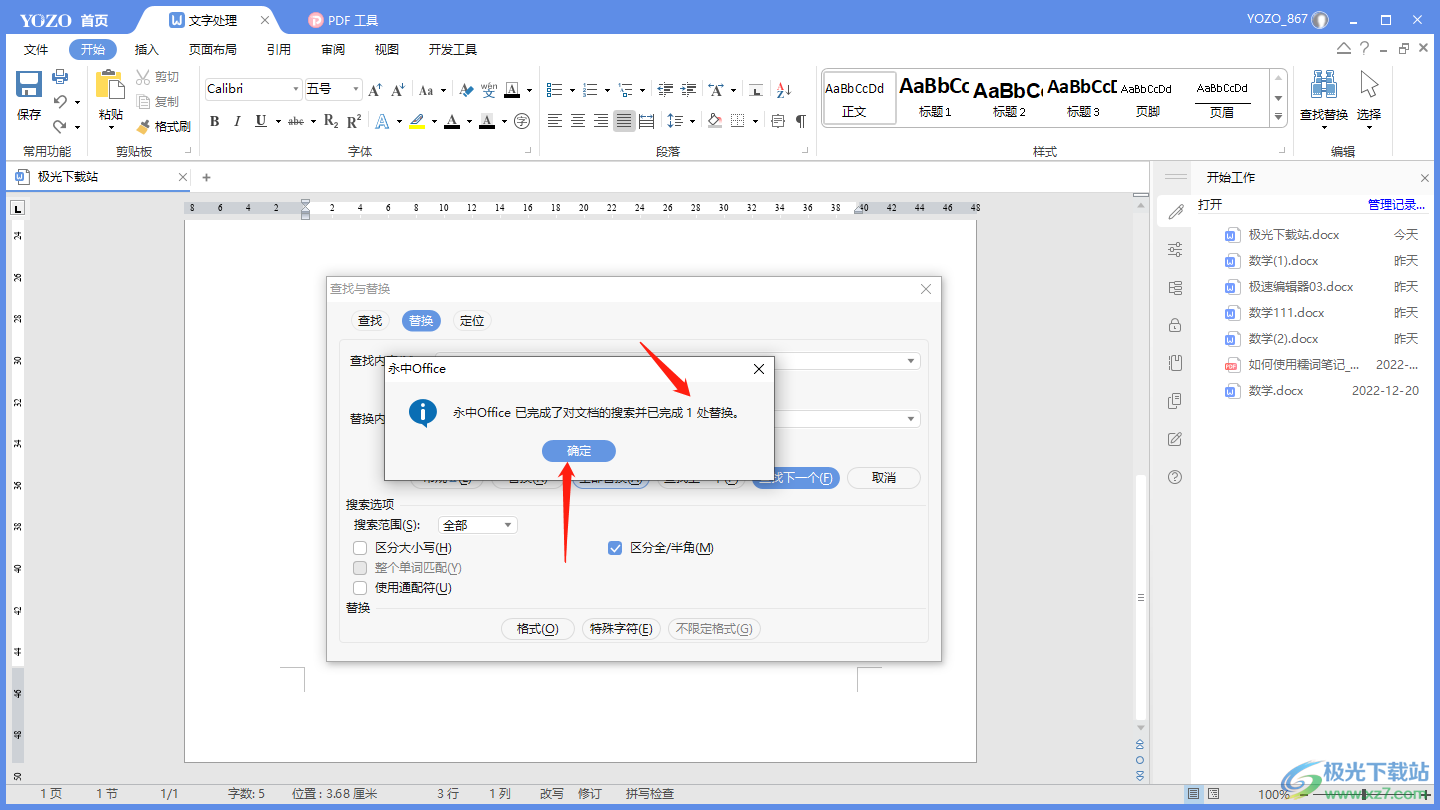Click the Numbered List icon
This screenshot has width=1440, height=810.
tap(590, 90)
